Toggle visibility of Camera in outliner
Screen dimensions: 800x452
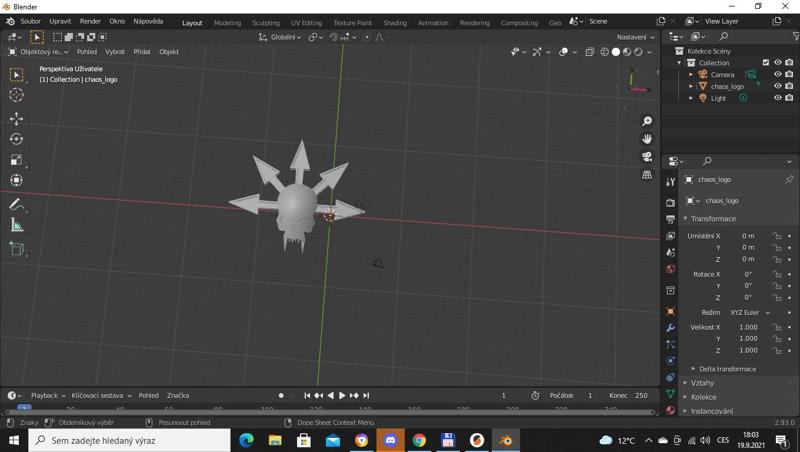tap(778, 74)
